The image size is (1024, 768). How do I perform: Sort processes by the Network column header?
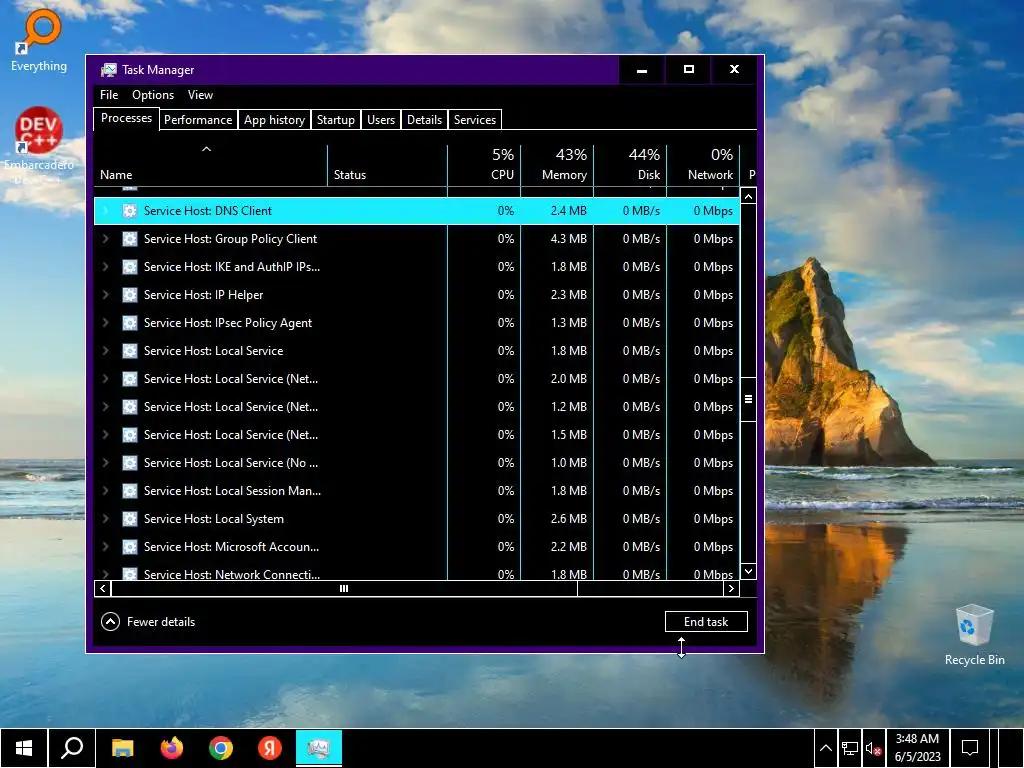point(703,166)
